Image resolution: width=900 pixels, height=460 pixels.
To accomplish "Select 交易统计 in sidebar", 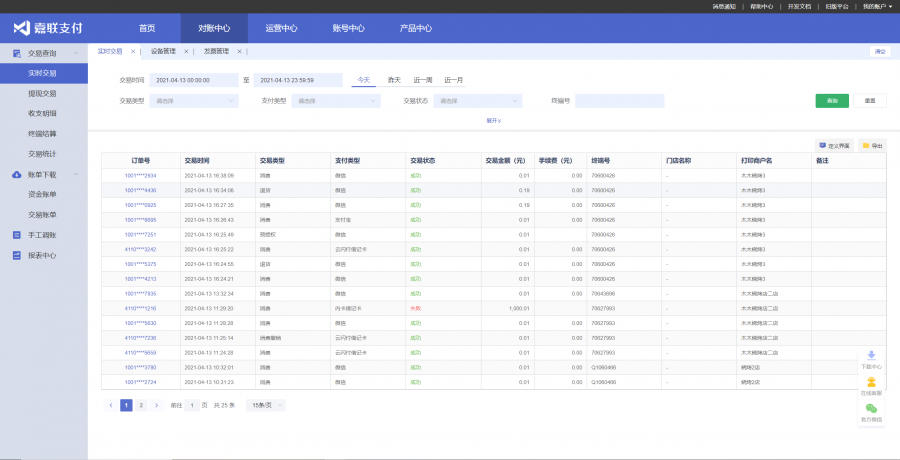I will pos(44,154).
